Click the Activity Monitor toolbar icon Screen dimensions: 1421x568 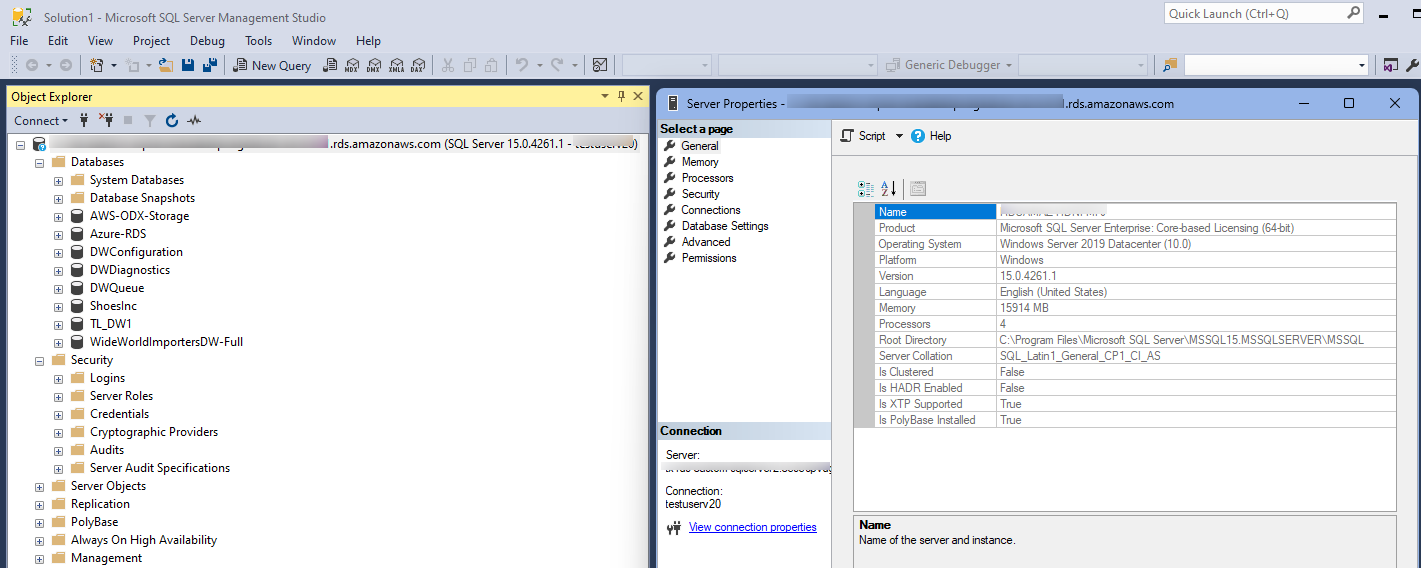[600, 65]
